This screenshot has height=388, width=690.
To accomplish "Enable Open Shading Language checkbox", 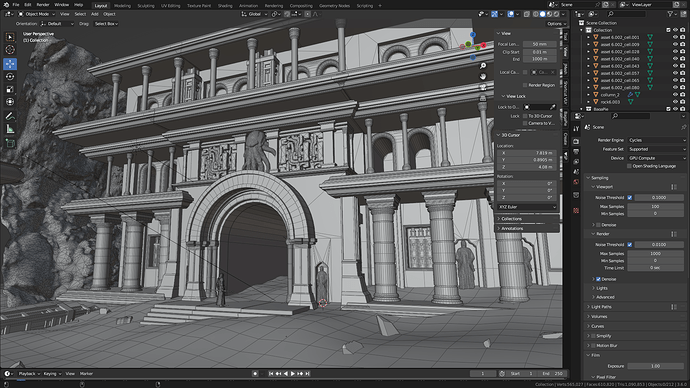I will point(629,166).
